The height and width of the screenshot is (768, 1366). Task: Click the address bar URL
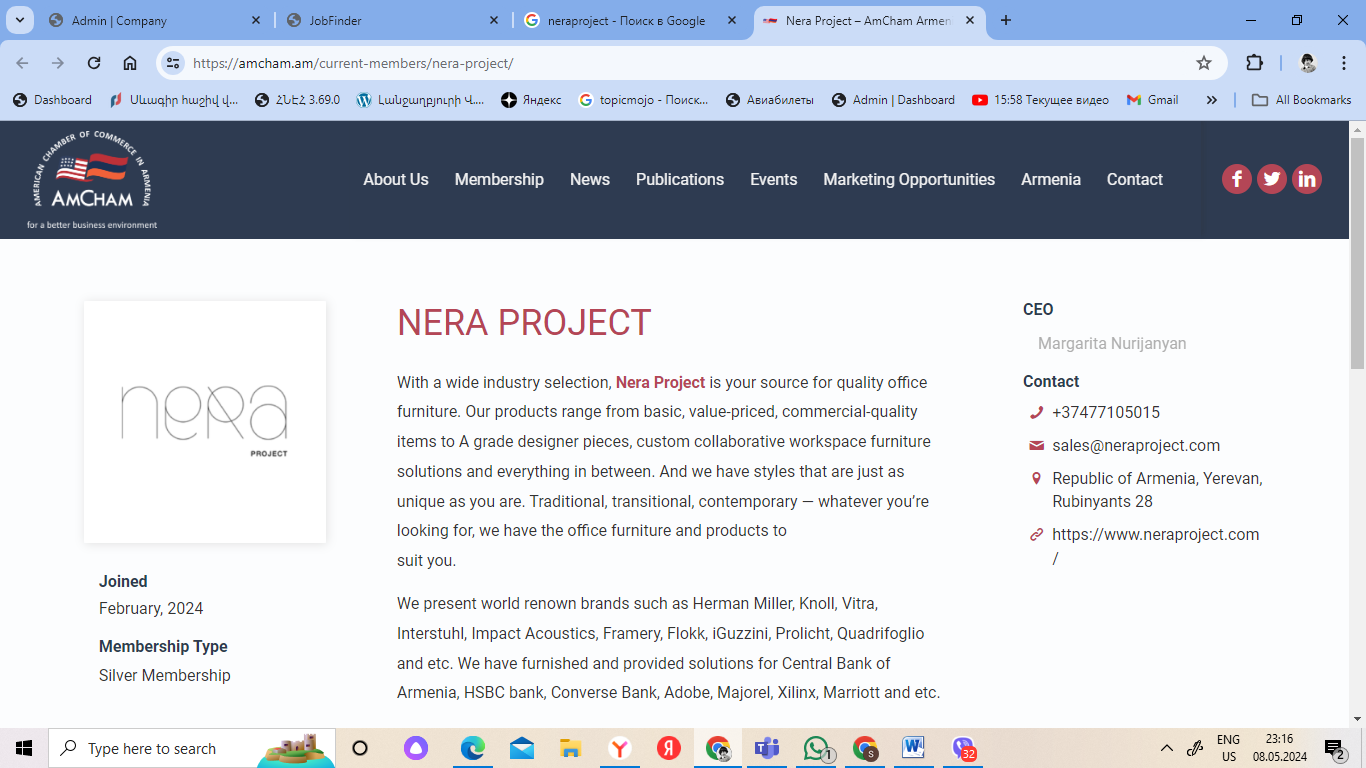click(x=353, y=63)
